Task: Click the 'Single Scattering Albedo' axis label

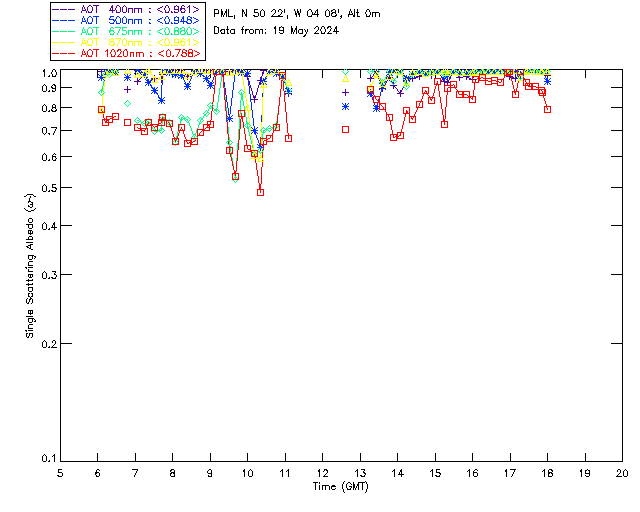Action: 30,266
